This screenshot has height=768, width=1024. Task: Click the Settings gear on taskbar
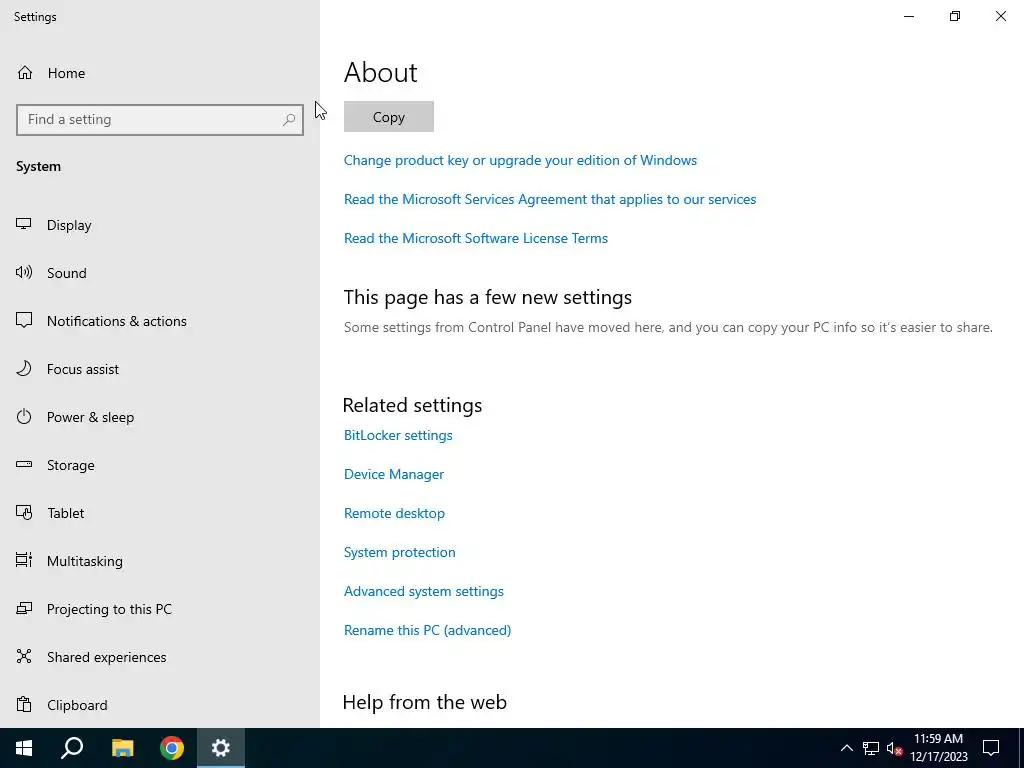(221, 748)
